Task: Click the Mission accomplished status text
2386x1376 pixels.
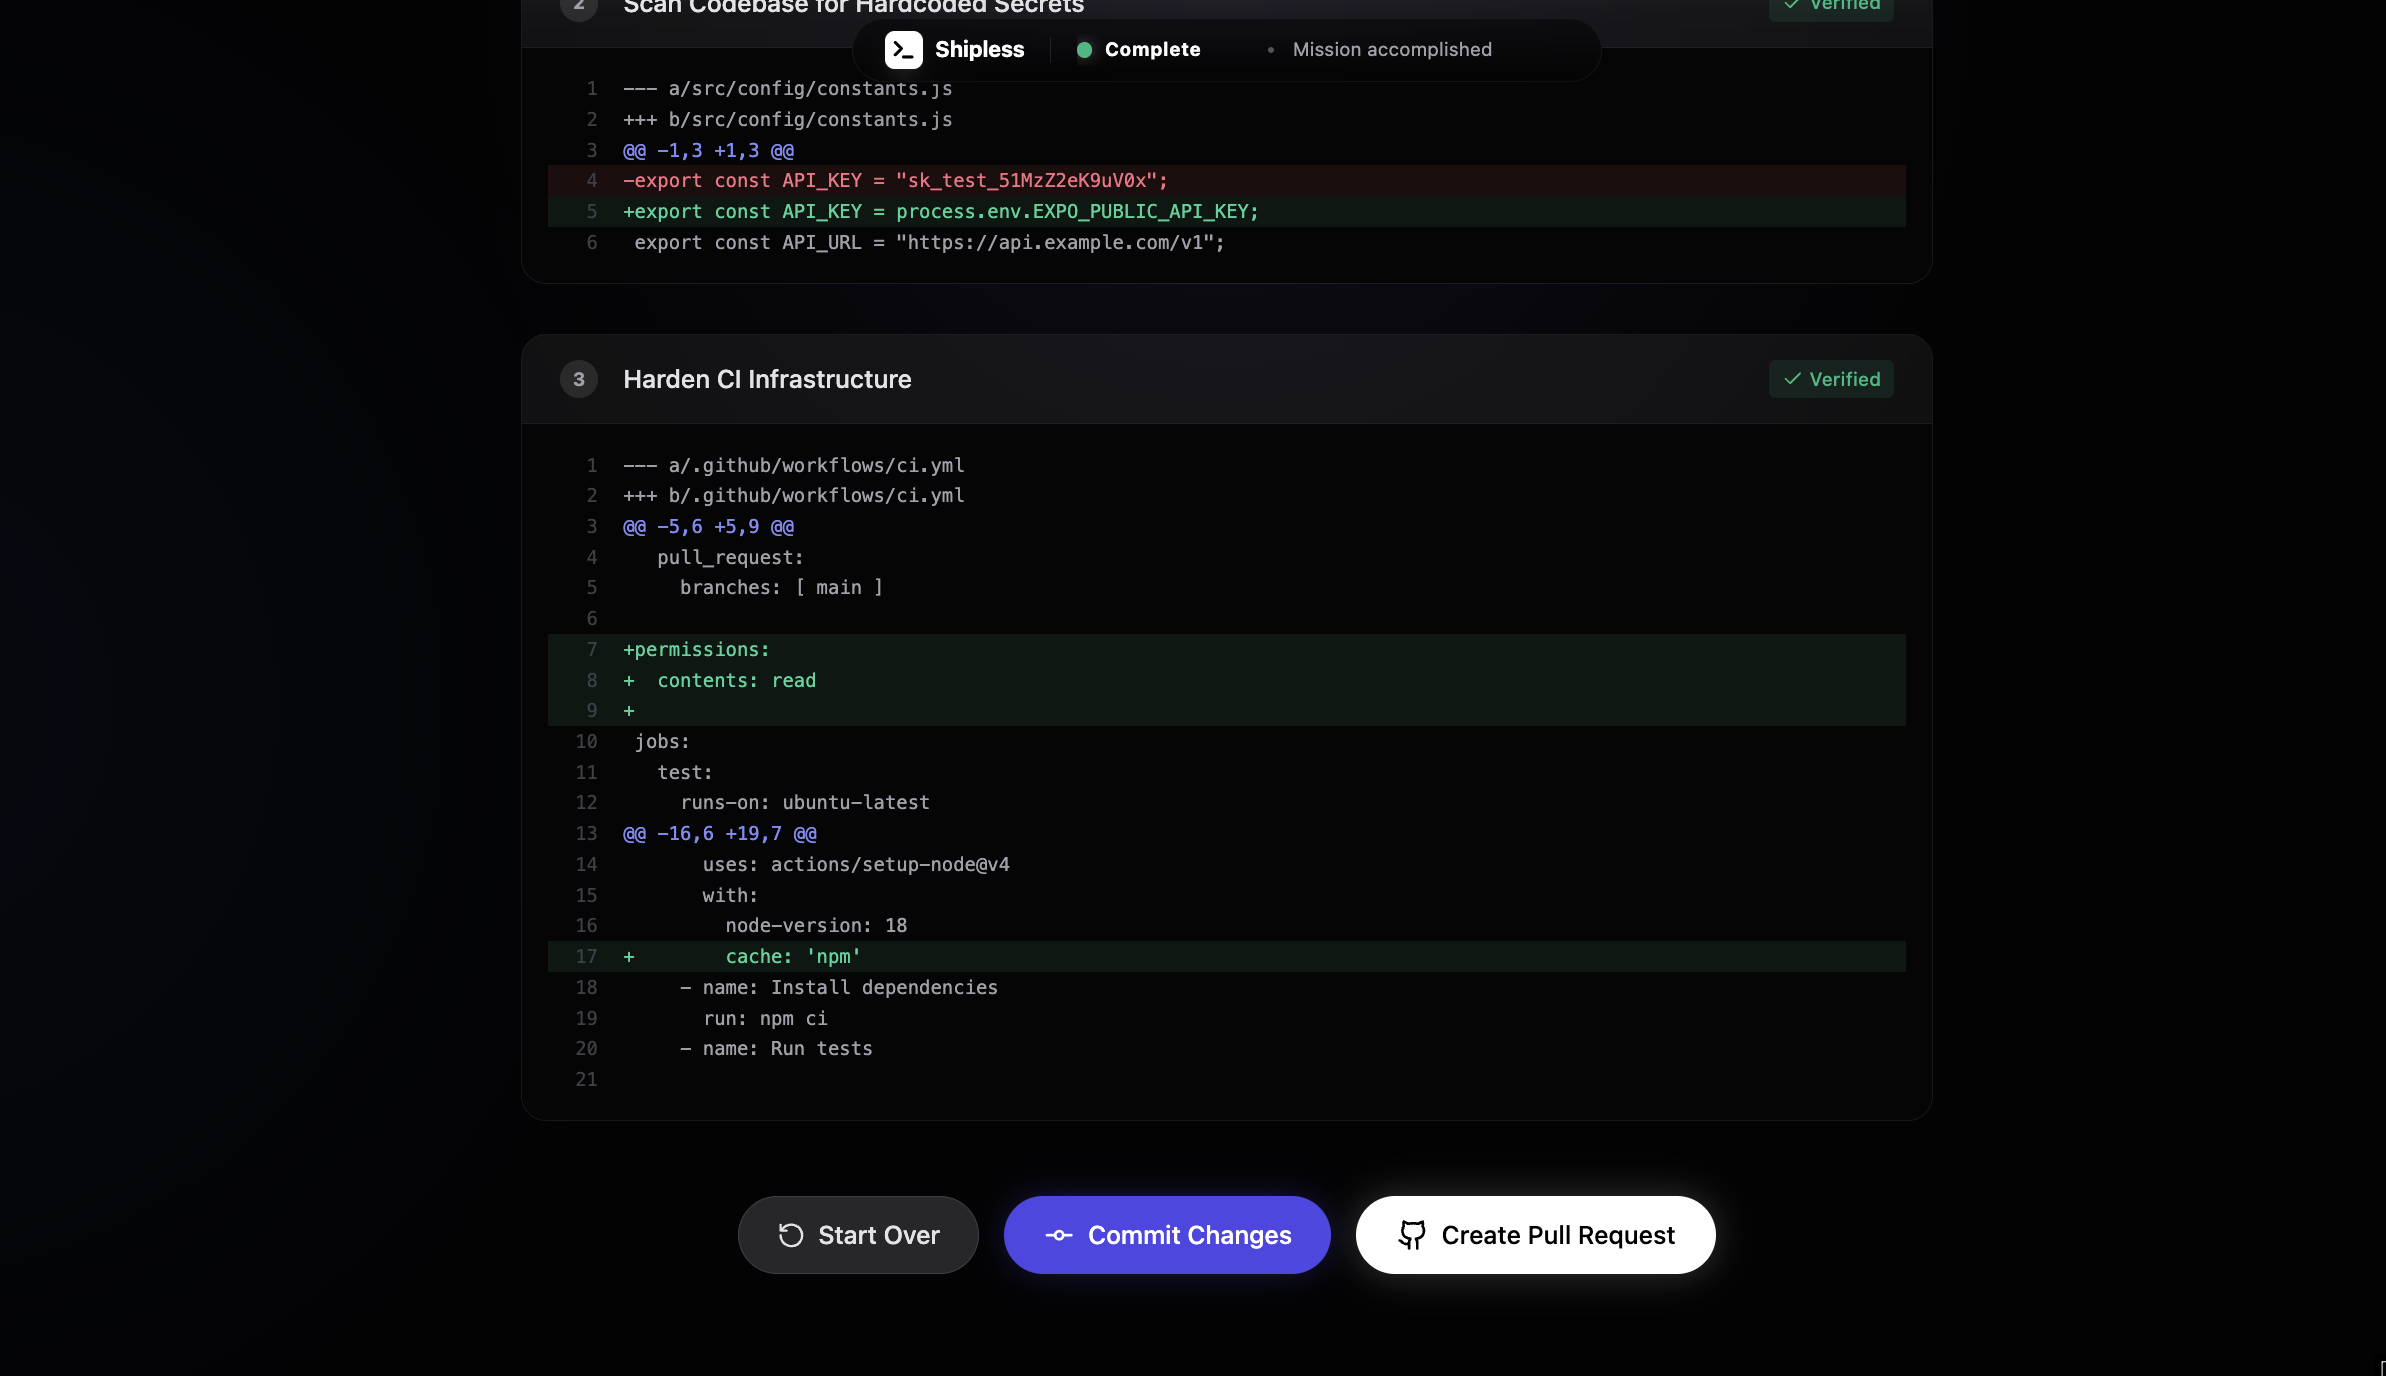Action: click(x=1391, y=50)
